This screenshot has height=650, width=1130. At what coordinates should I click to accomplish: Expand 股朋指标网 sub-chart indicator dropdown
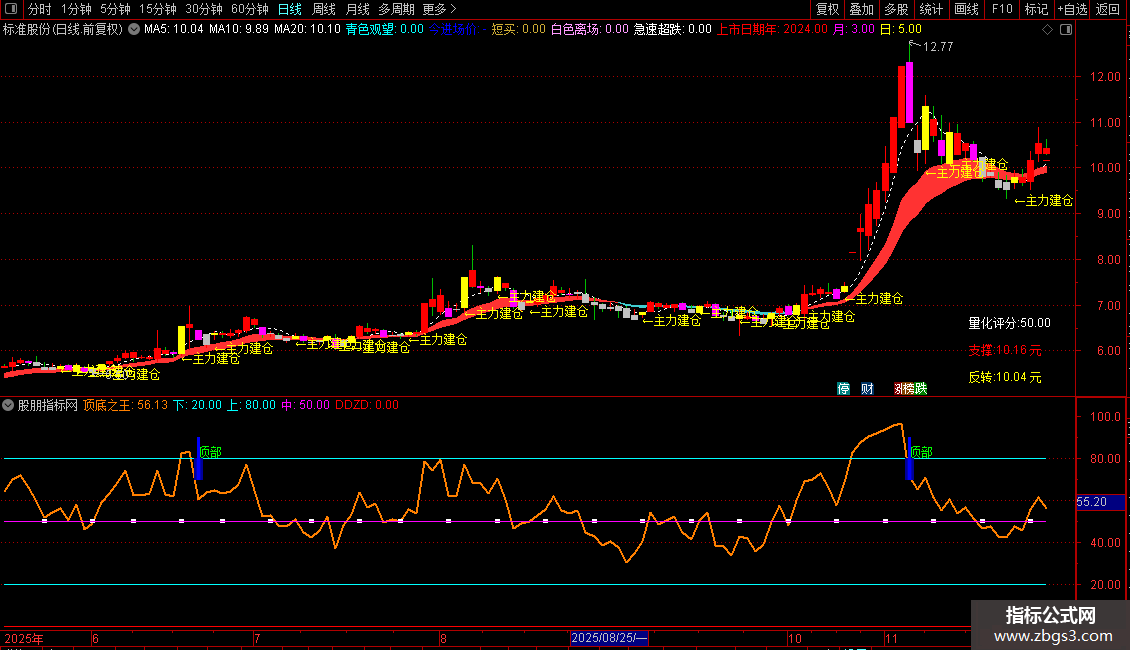click(8, 405)
